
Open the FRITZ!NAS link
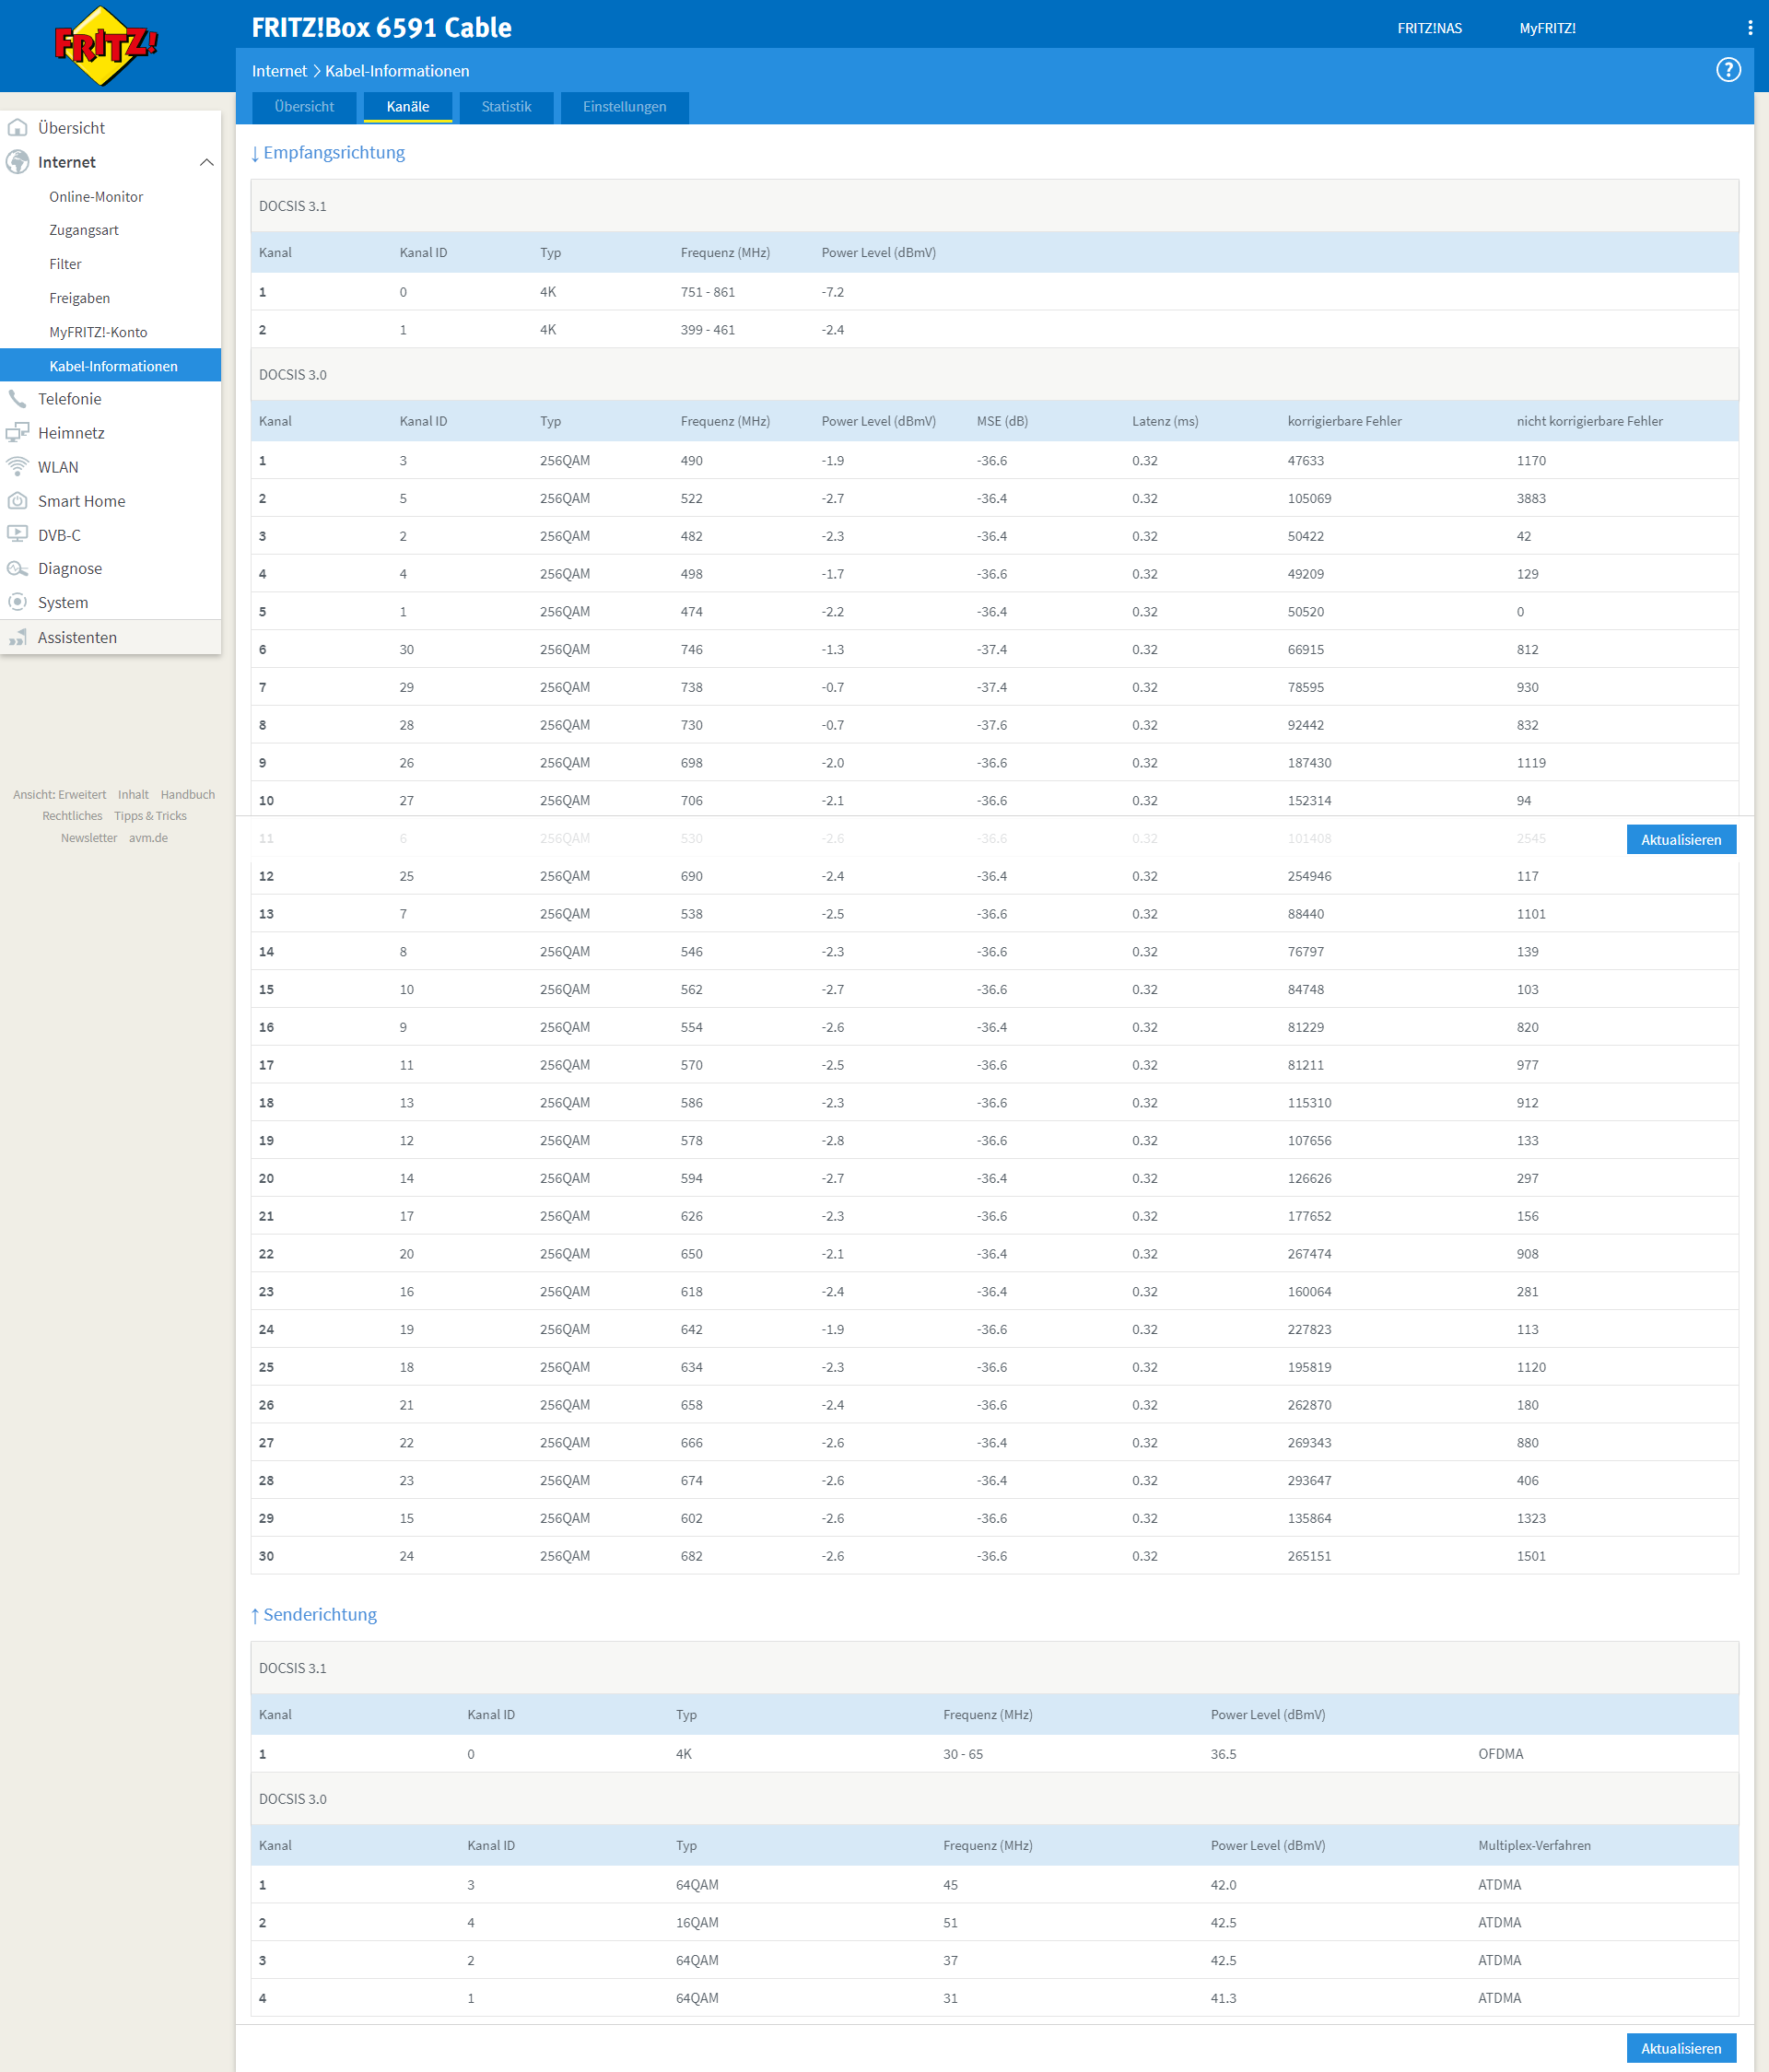(1429, 28)
